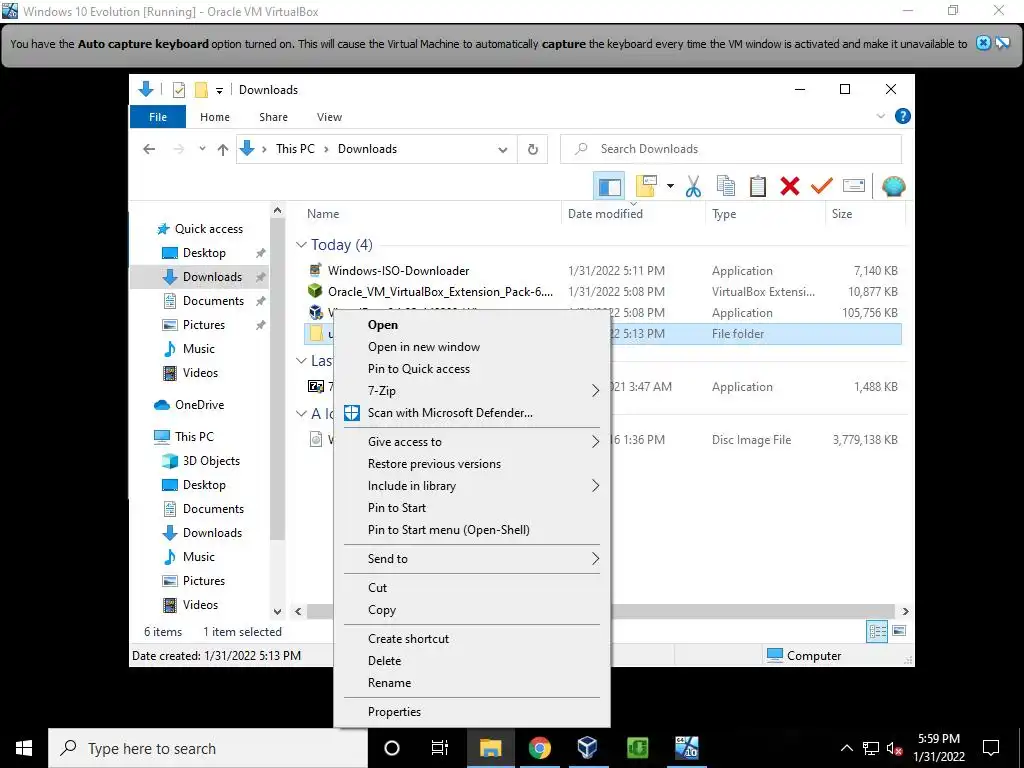Click the blue help question mark icon
Image resolution: width=1024 pixels, height=768 pixels.
903,116
